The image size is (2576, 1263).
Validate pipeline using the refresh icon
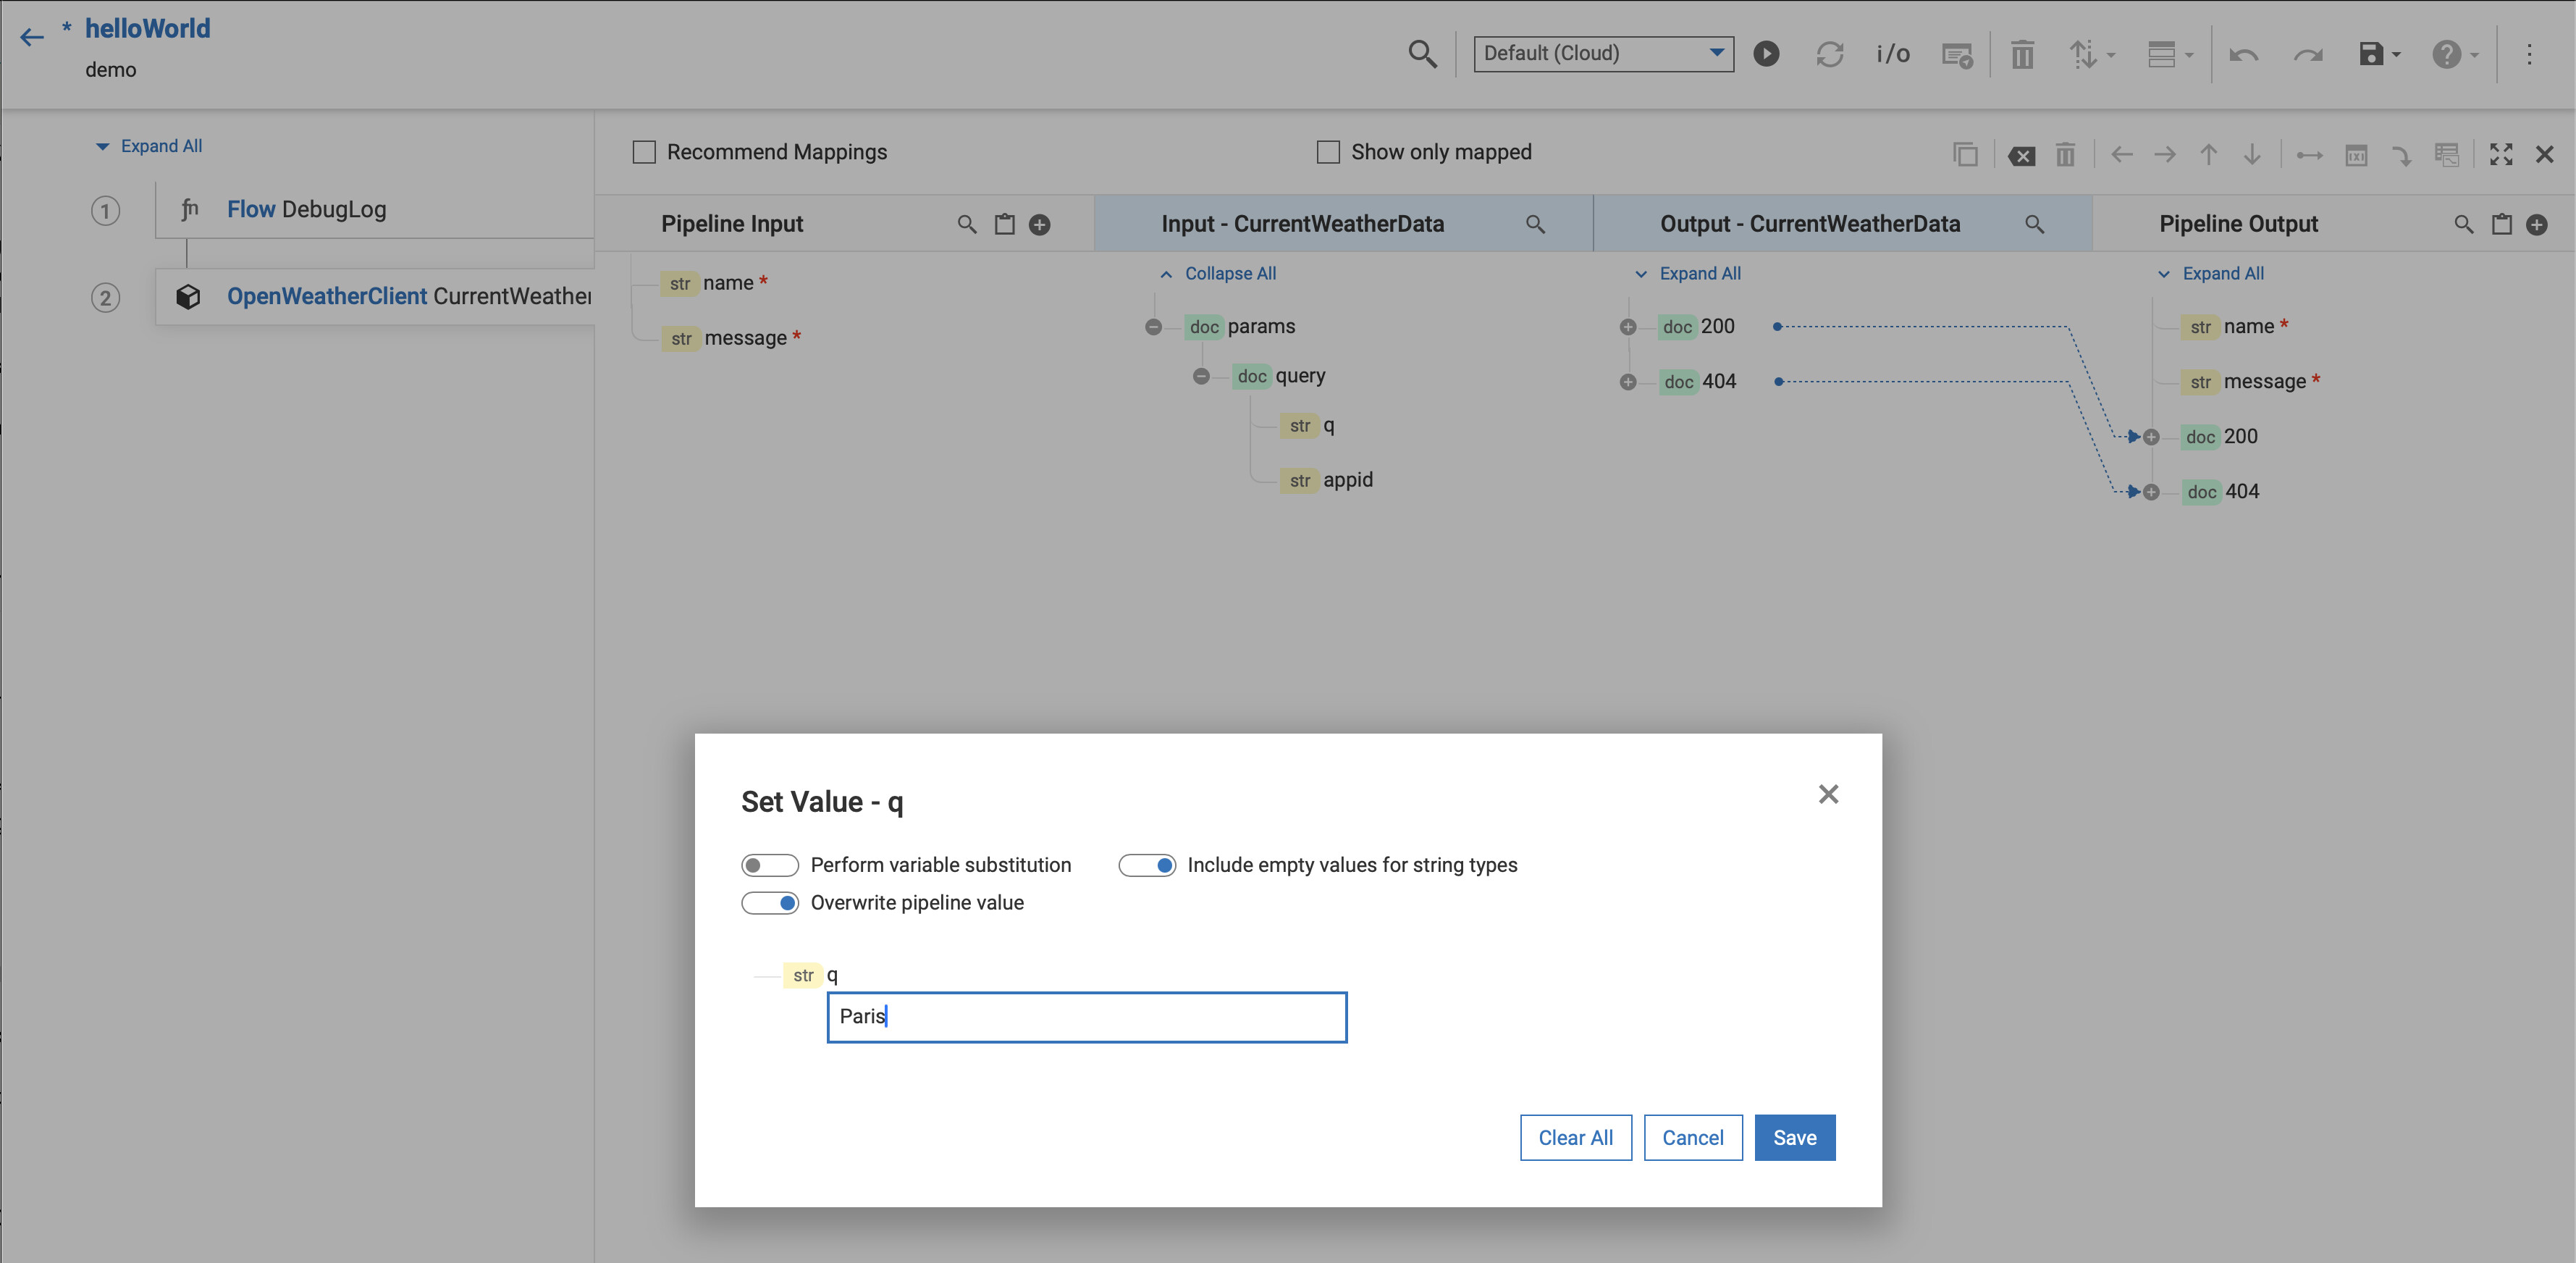click(x=1830, y=54)
